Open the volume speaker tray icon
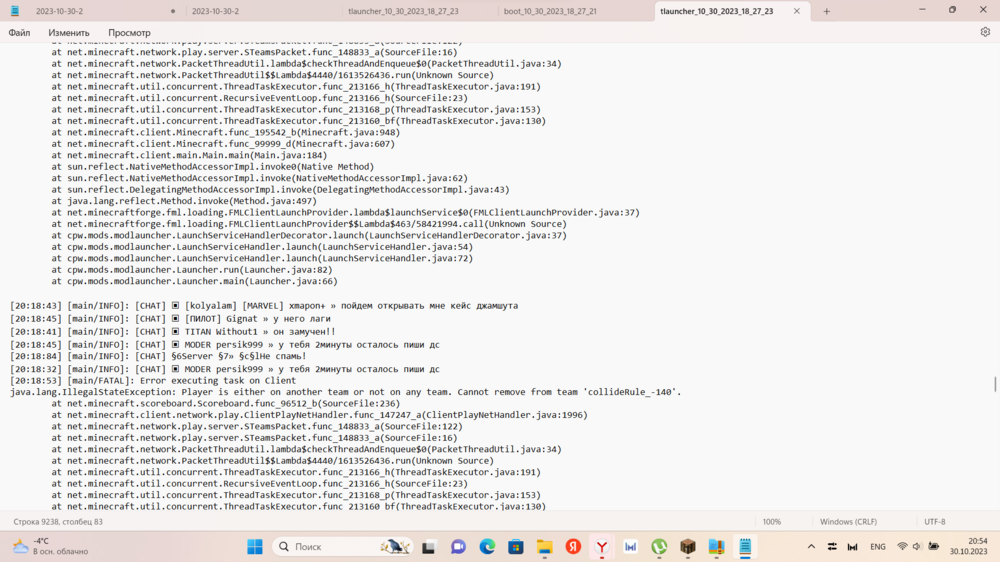 917,547
